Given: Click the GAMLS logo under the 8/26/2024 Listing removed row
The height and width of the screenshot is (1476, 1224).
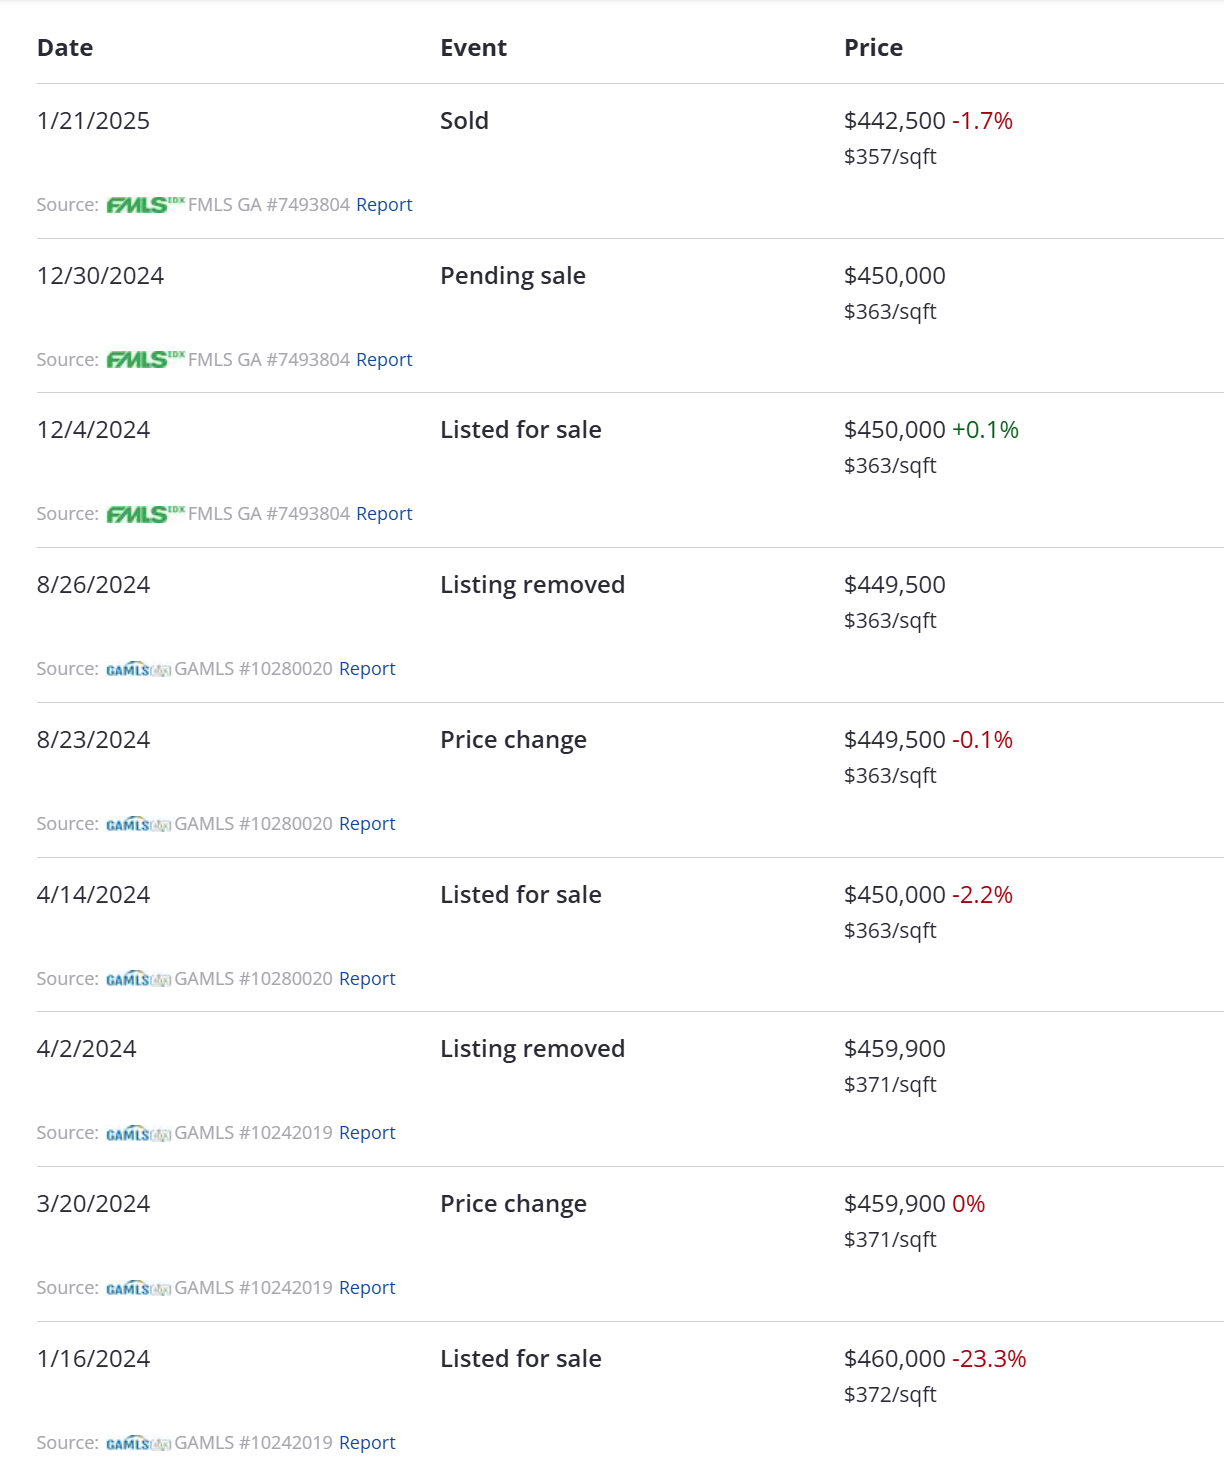Looking at the screenshot, I should pyautogui.click(x=139, y=669).
